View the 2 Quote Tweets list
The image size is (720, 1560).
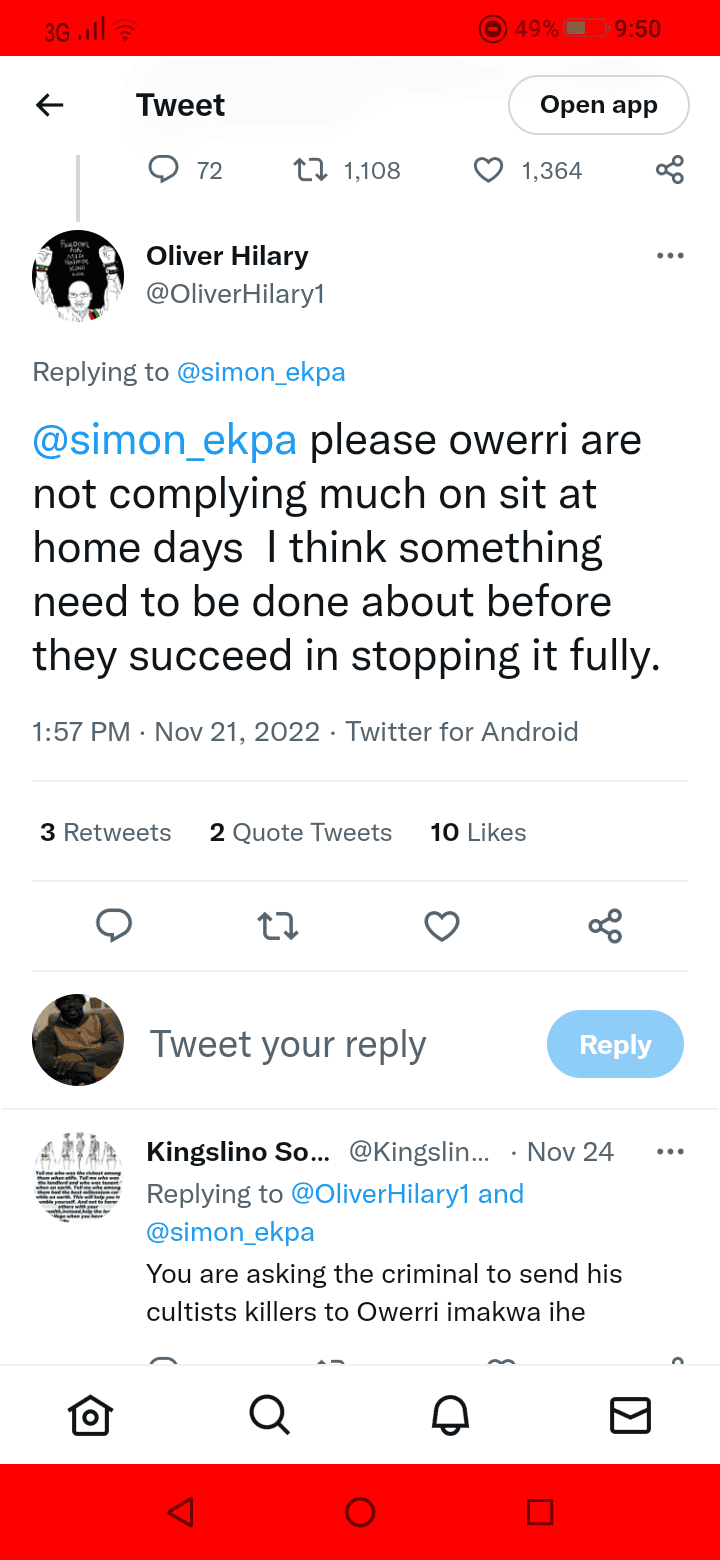click(x=301, y=832)
